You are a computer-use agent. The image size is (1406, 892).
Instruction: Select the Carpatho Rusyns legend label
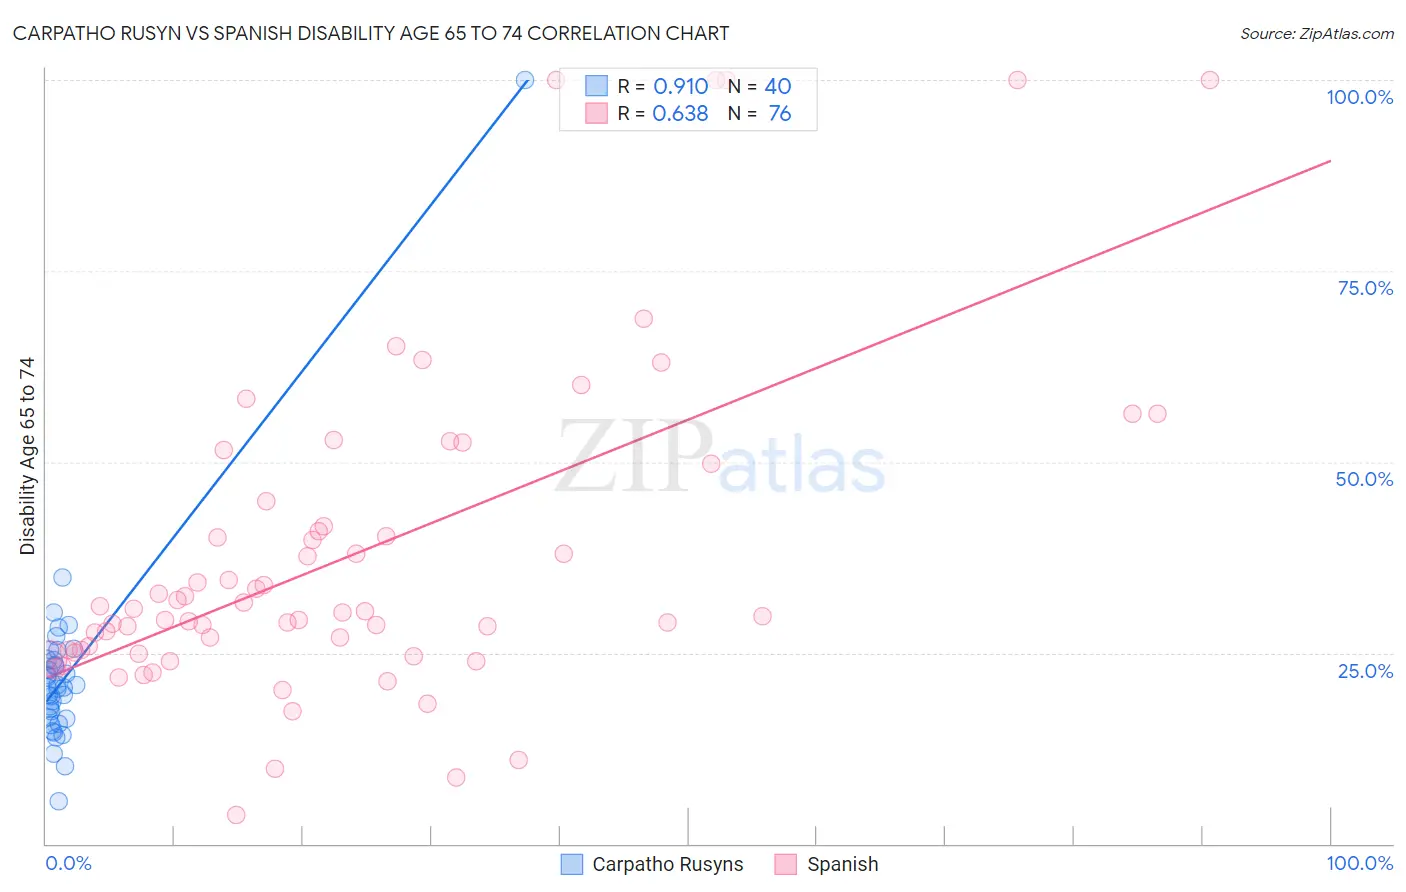coord(668,864)
